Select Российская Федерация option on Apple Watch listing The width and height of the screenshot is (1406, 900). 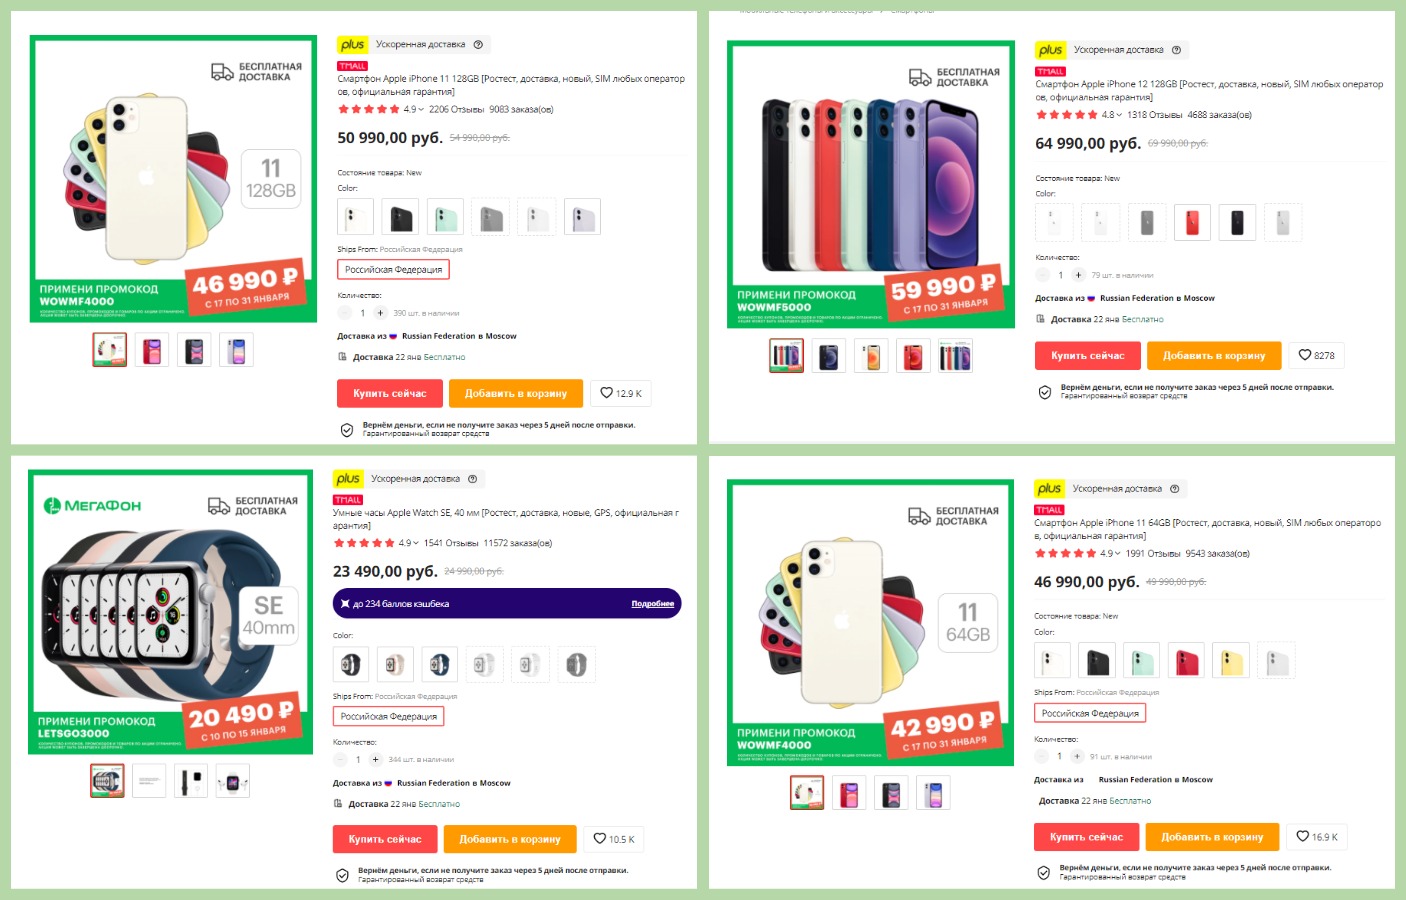coord(389,716)
